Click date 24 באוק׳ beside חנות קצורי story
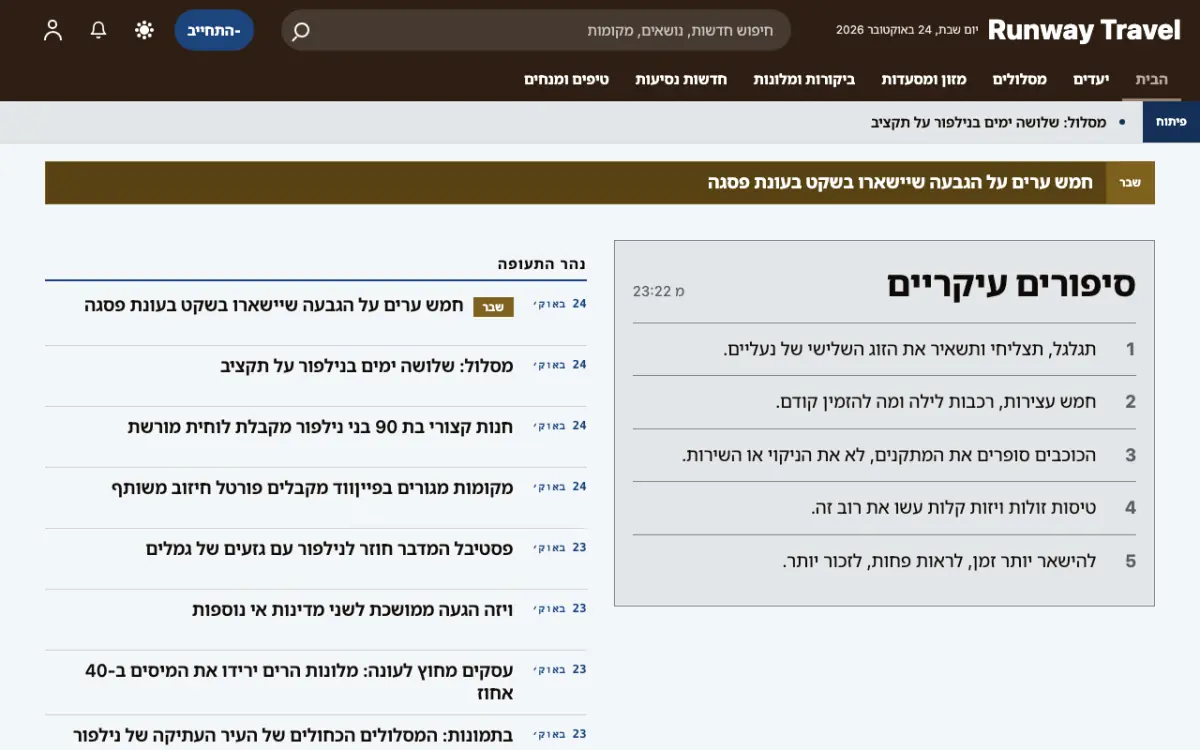The width and height of the screenshot is (1200, 750). coord(560,426)
